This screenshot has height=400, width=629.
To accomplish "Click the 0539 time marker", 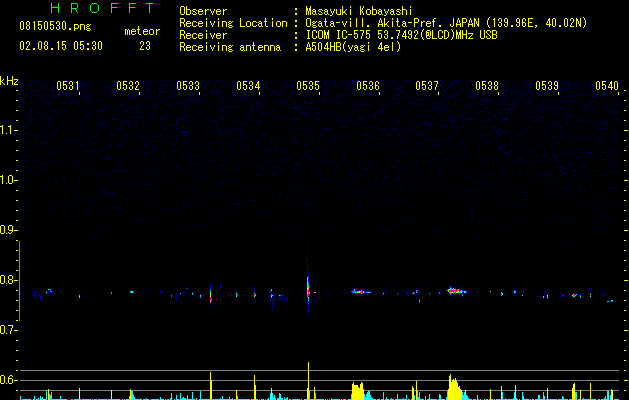I will (547, 86).
